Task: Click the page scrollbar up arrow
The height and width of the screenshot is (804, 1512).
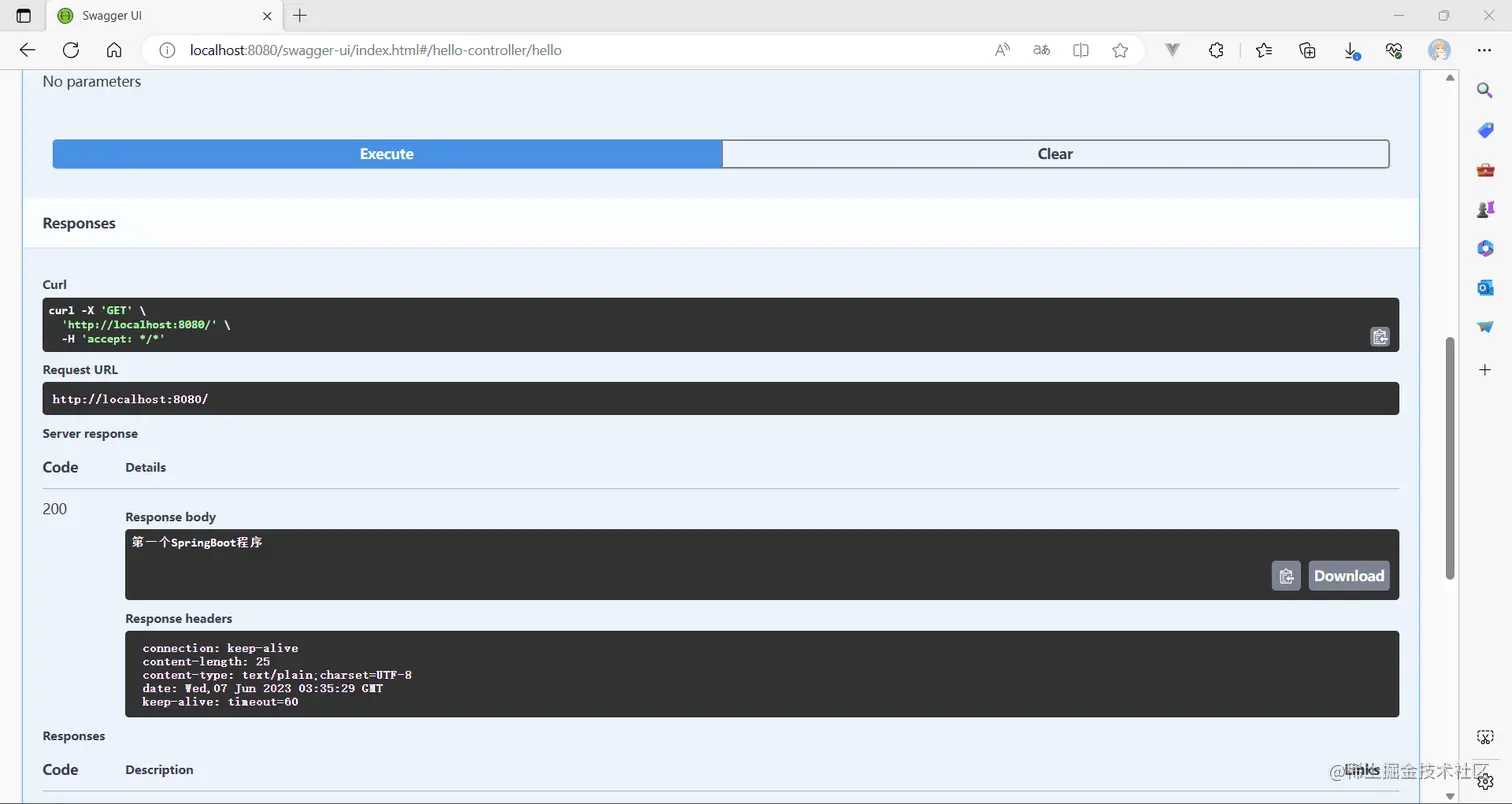Action: pos(1451,79)
